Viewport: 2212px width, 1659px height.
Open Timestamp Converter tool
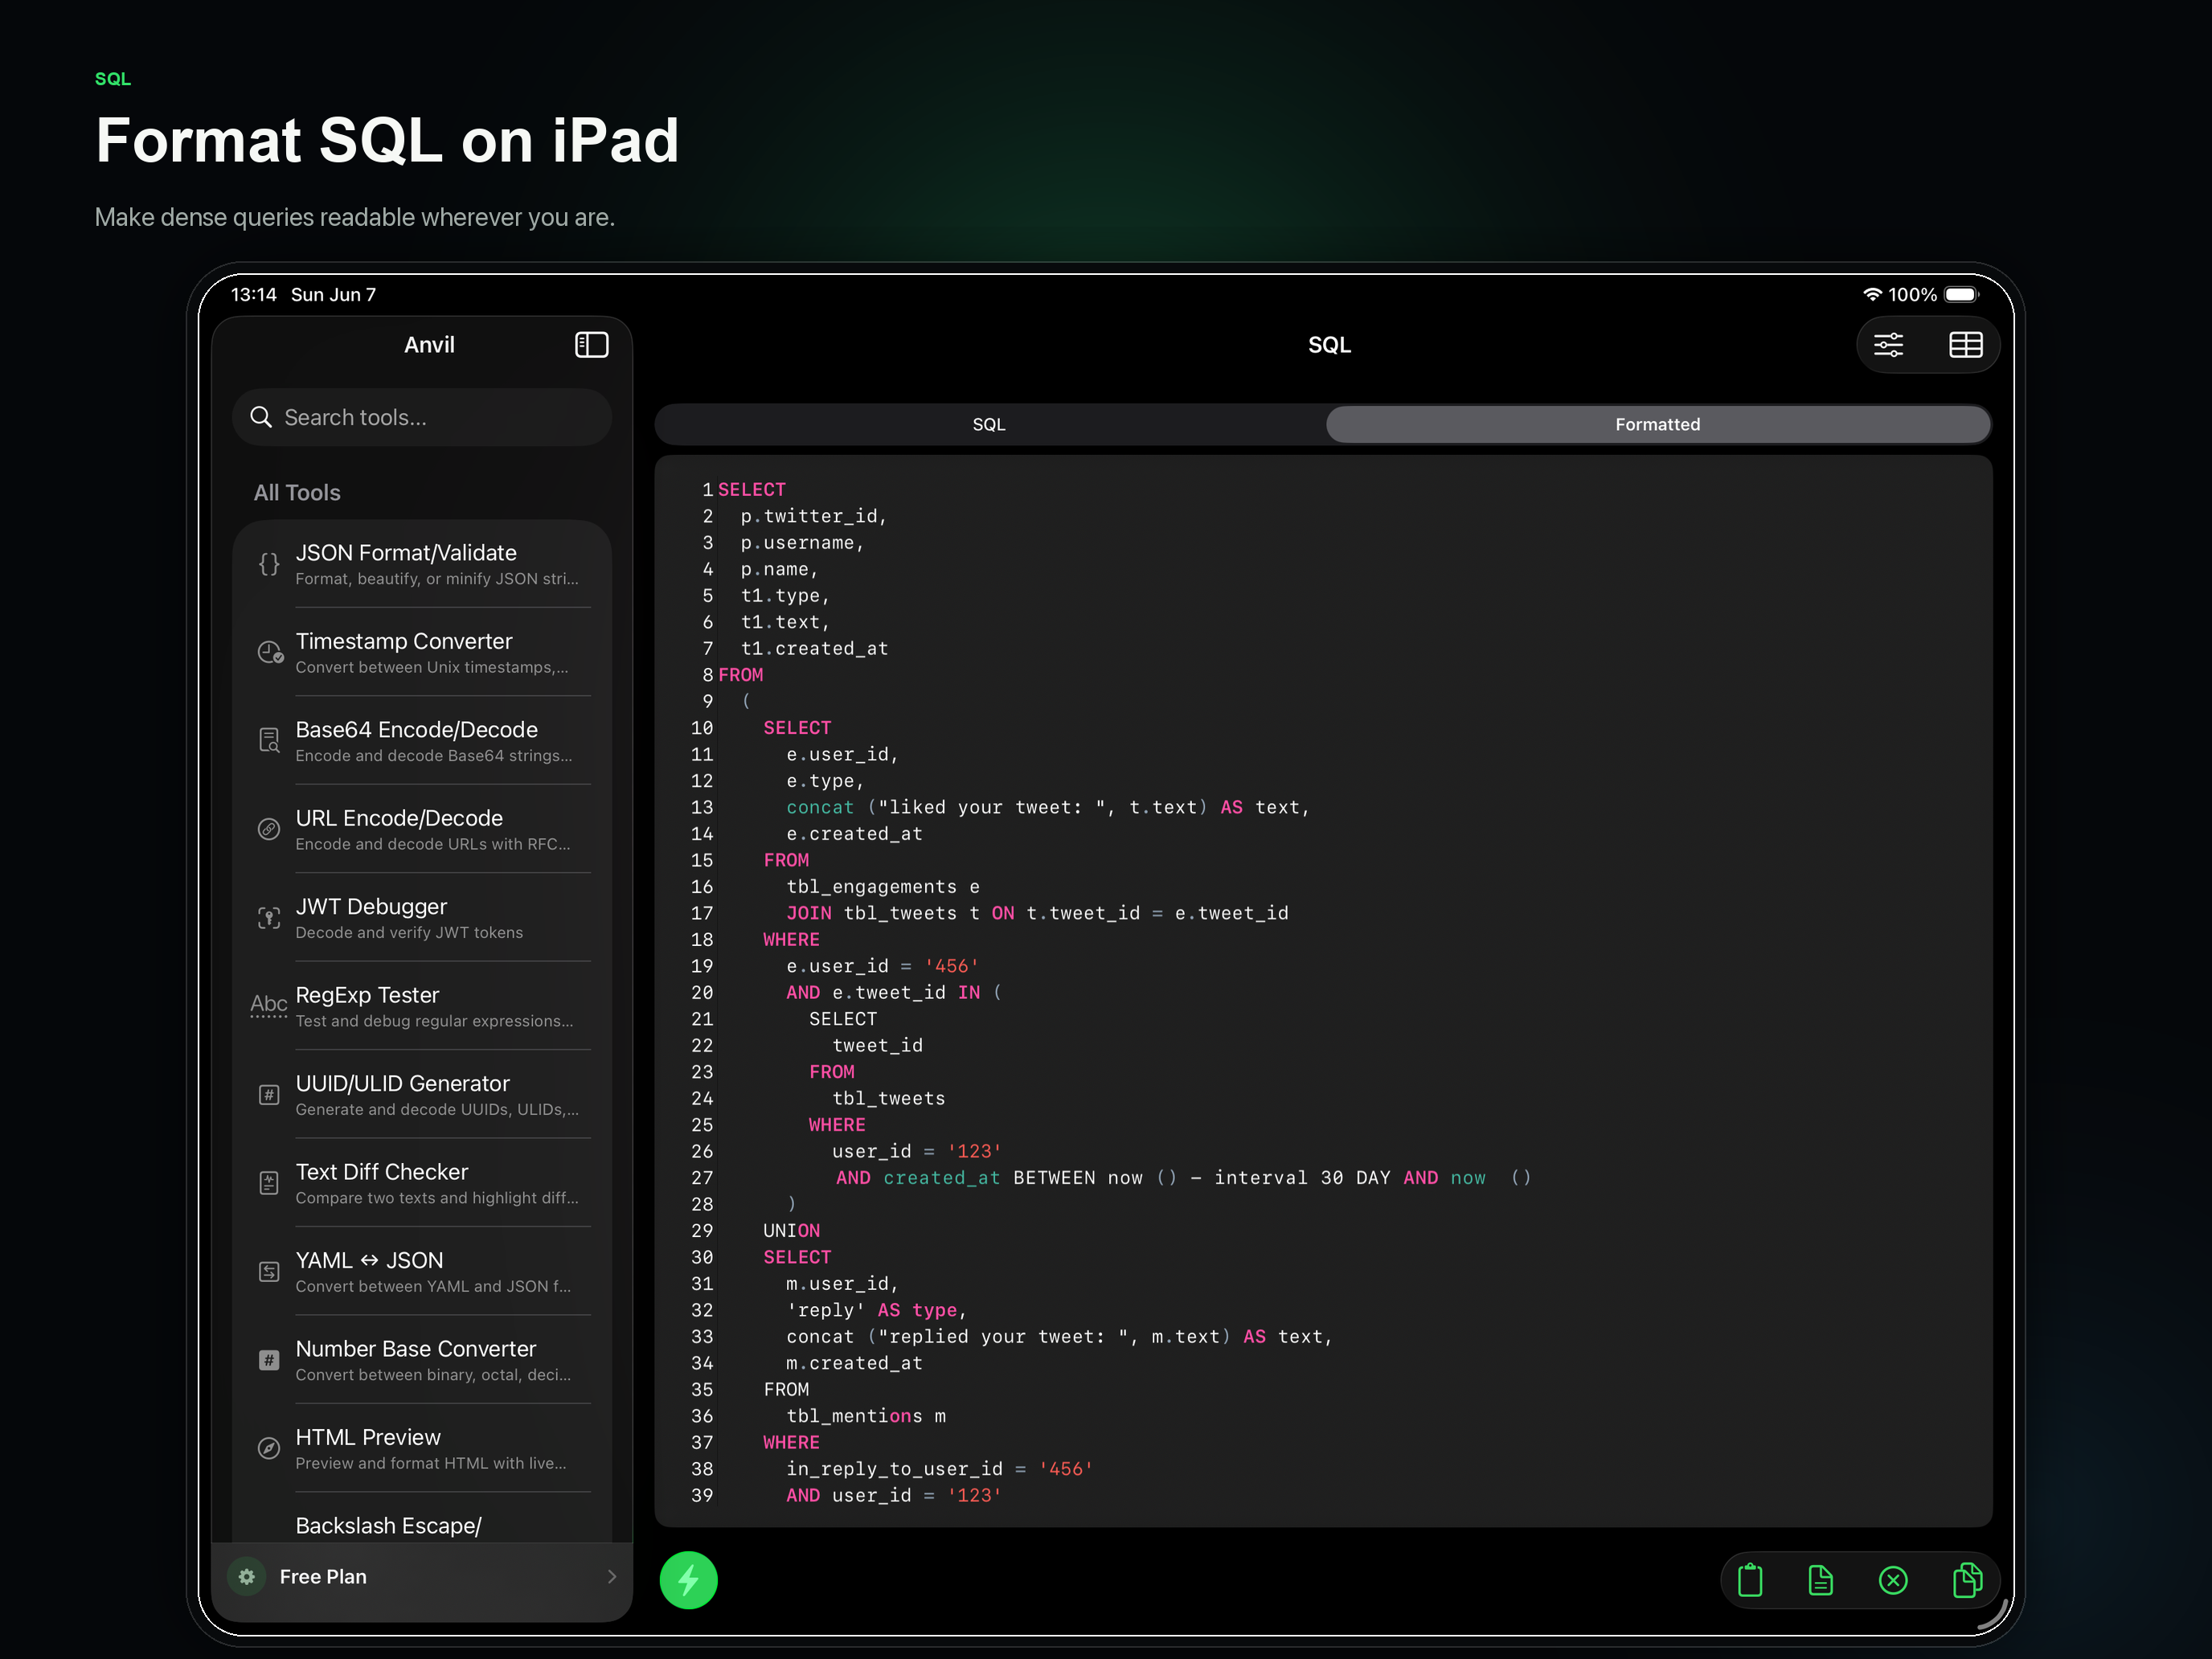[x=422, y=652]
